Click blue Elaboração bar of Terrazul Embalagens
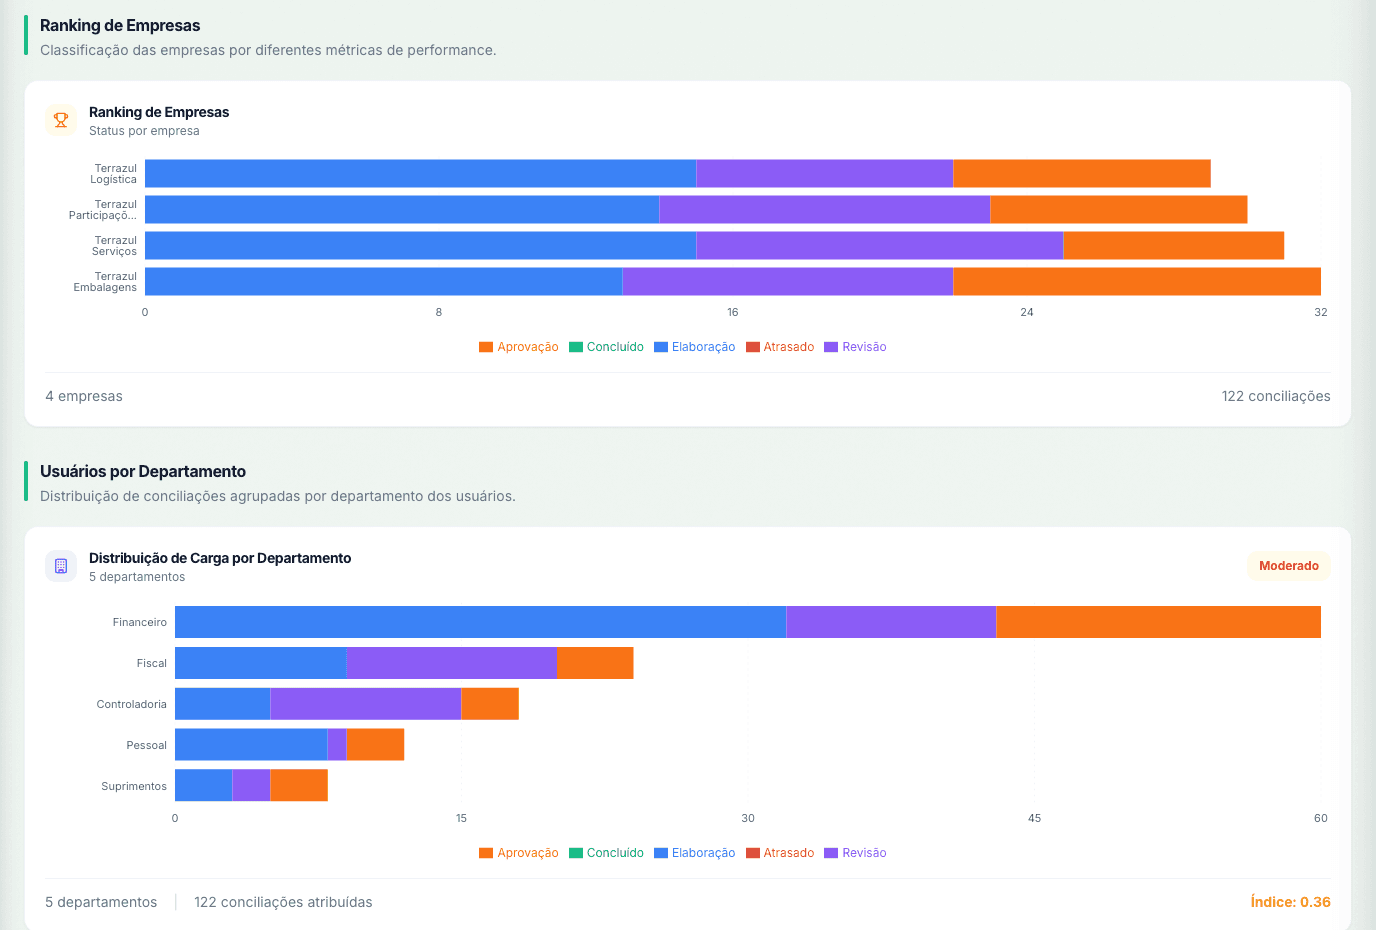Image resolution: width=1376 pixels, height=930 pixels. pyautogui.click(x=384, y=282)
